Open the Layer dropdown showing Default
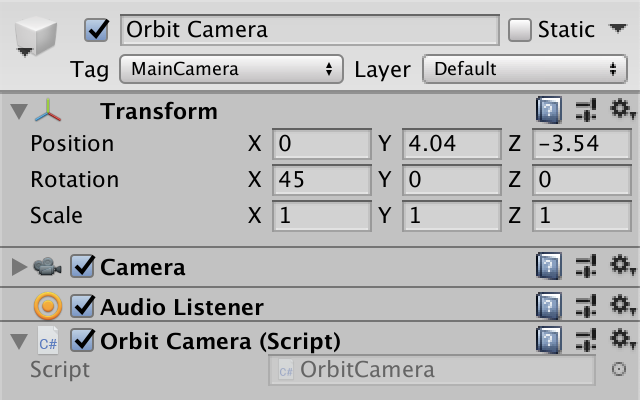The width and height of the screenshot is (640, 400). click(x=524, y=69)
